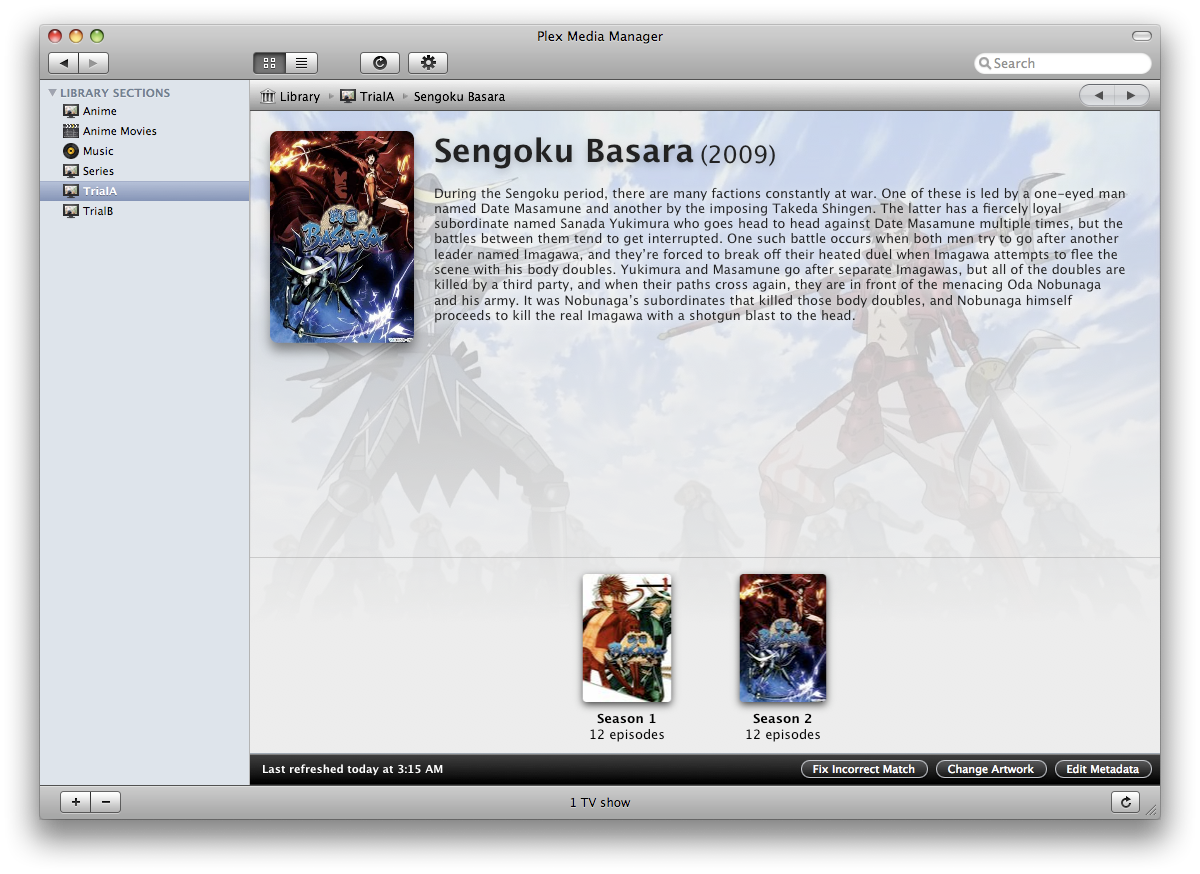
Task: Switch to list view mode
Action: [301, 63]
